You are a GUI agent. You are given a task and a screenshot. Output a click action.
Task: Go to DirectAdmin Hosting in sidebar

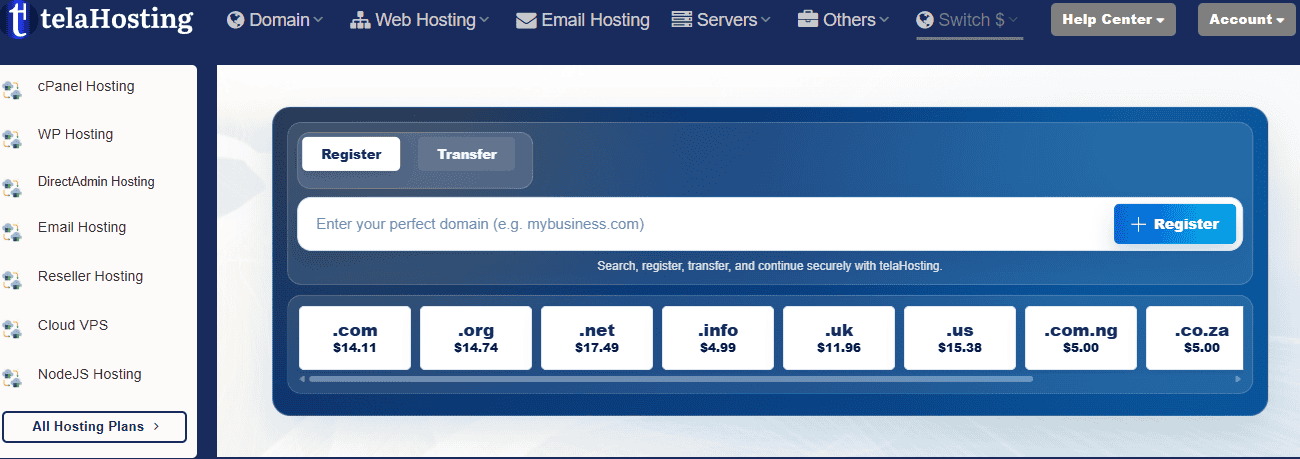click(96, 182)
